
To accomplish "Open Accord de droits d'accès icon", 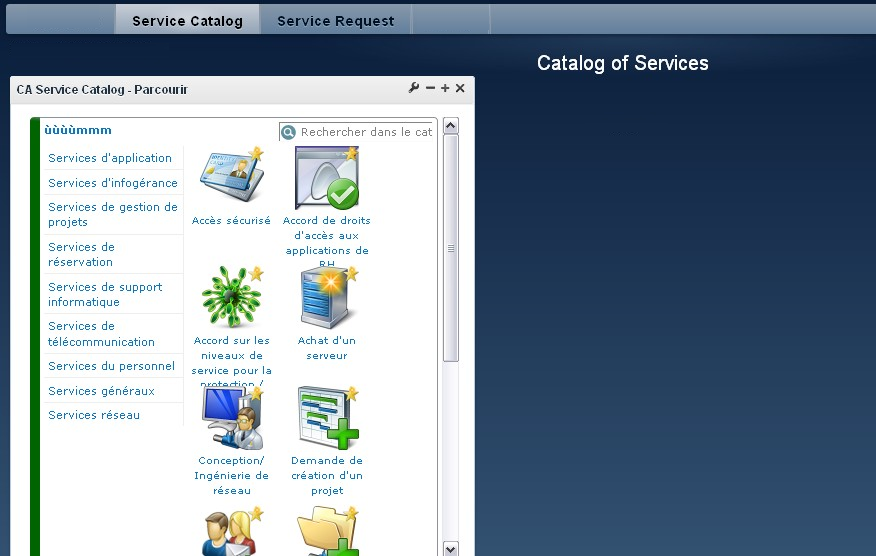I will [x=327, y=178].
